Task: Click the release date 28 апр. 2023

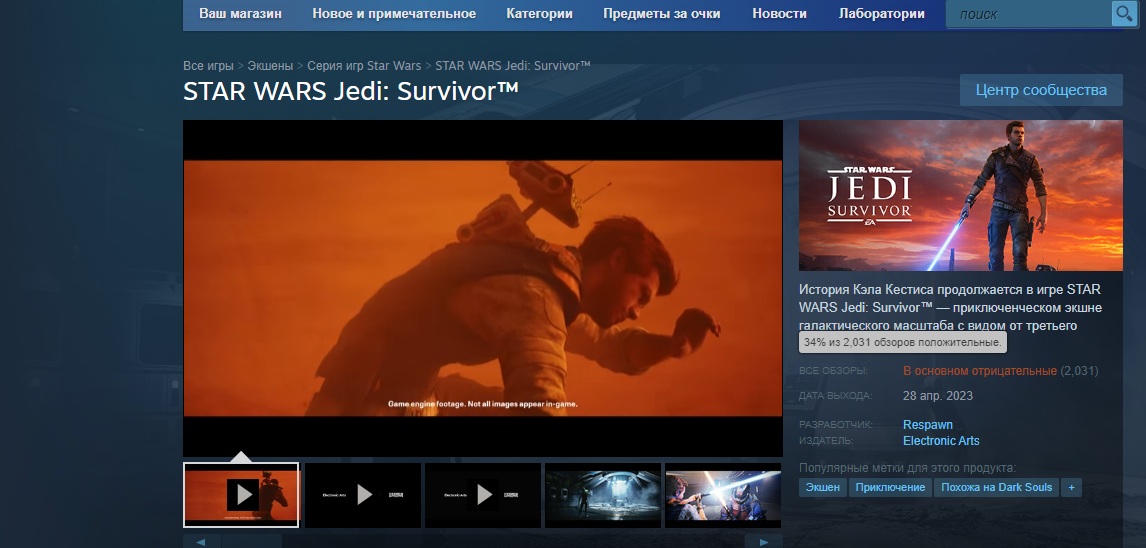Action: (938, 396)
